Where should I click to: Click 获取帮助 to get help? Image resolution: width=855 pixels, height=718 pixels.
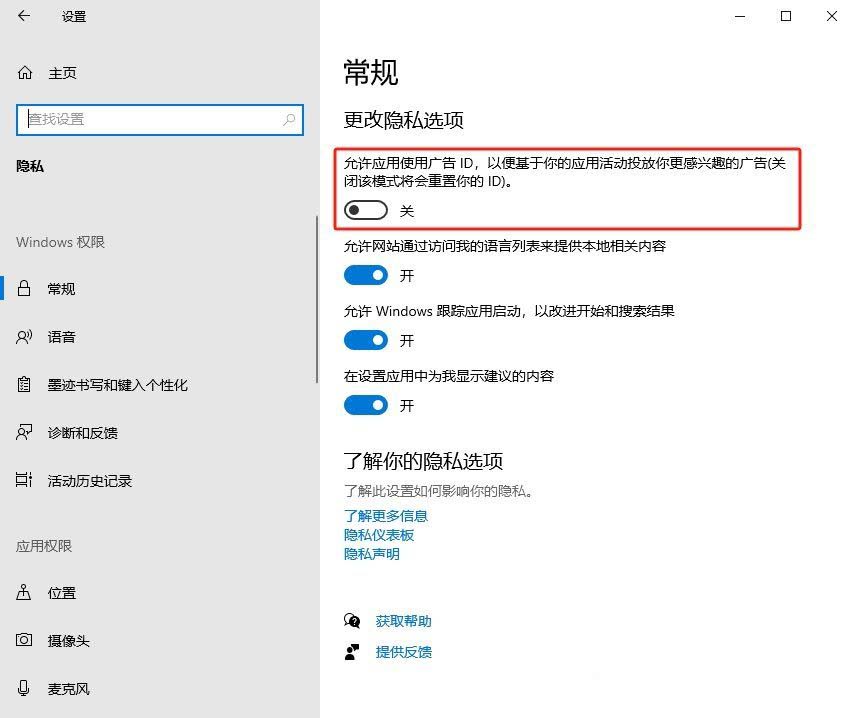pyautogui.click(x=404, y=620)
